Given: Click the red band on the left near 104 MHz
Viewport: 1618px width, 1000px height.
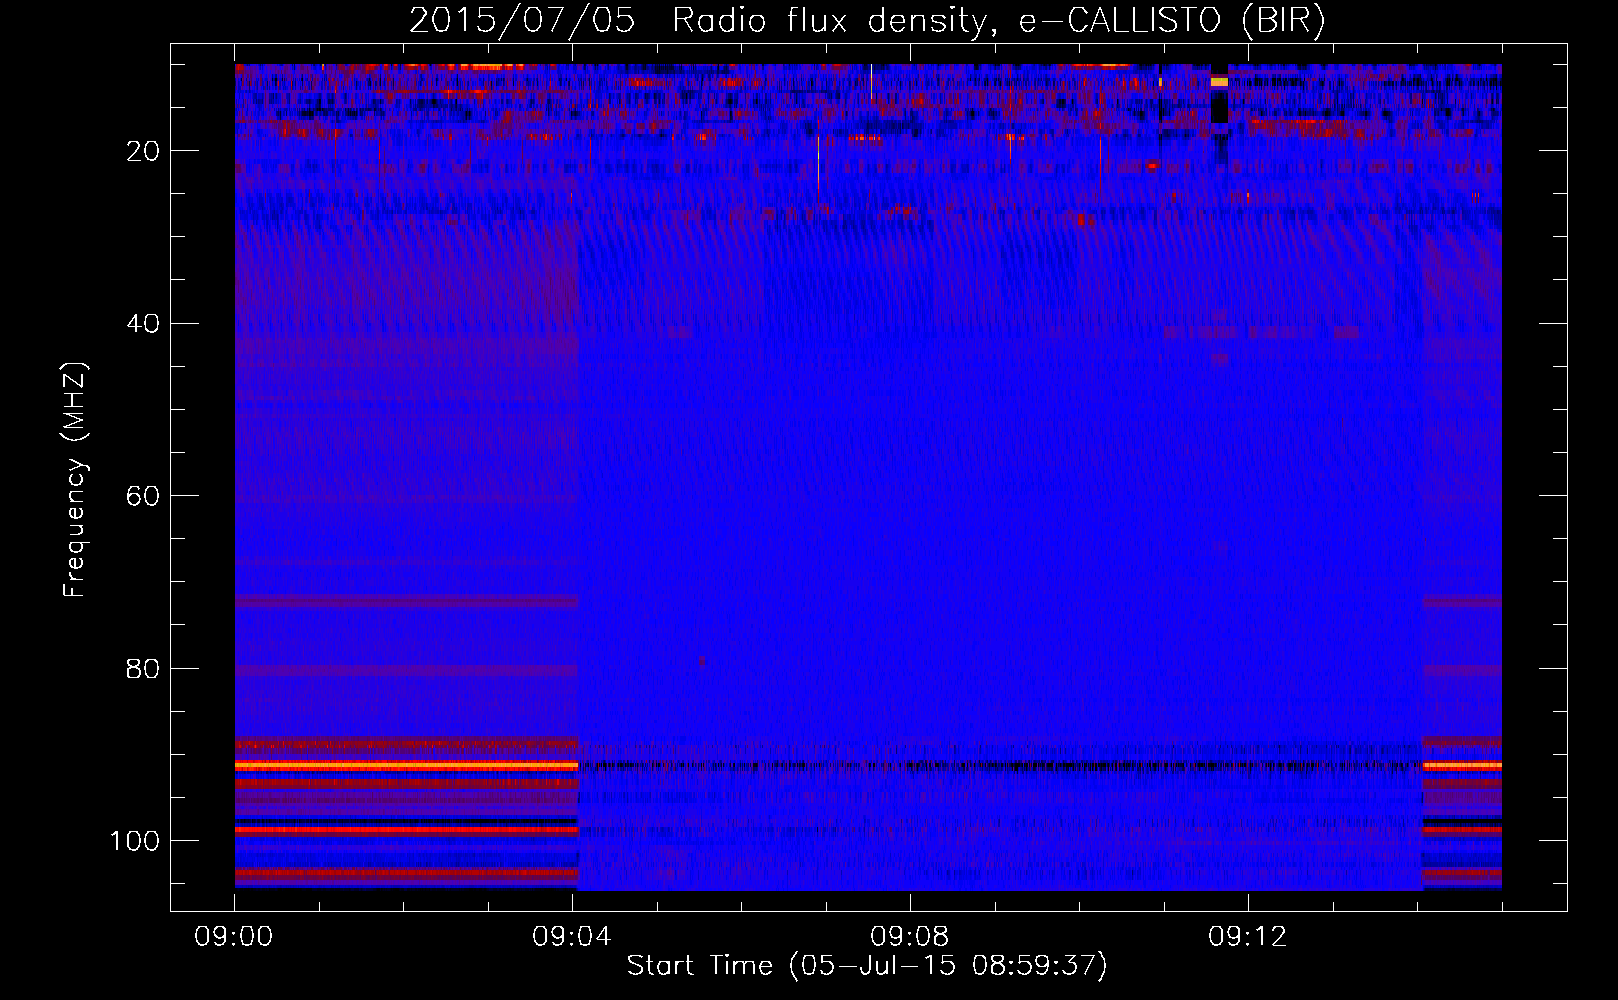Looking at the screenshot, I should tap(405, 873).
